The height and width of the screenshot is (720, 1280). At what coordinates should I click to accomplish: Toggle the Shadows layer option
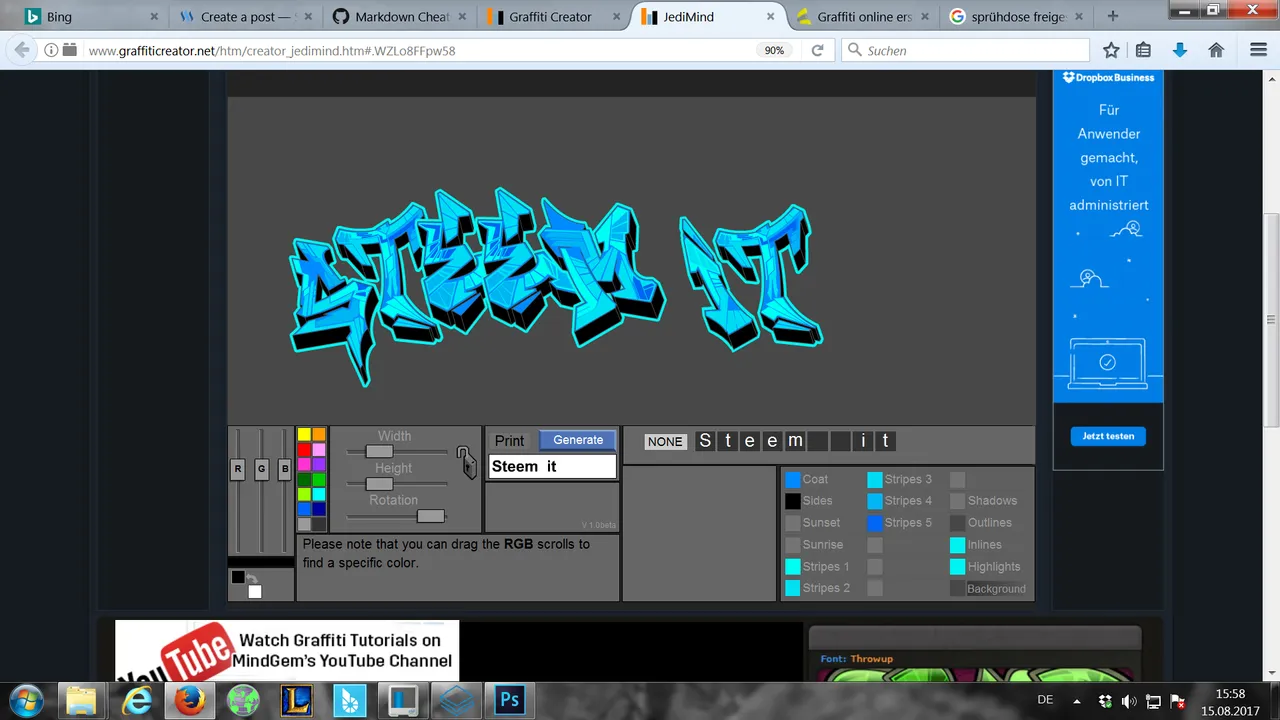[x=990, y=501]
